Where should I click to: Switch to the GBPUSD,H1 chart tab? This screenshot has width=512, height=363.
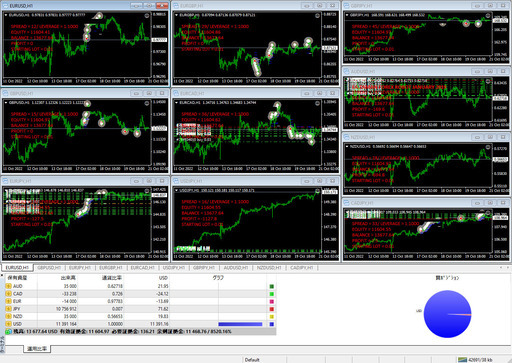(49, 268)
